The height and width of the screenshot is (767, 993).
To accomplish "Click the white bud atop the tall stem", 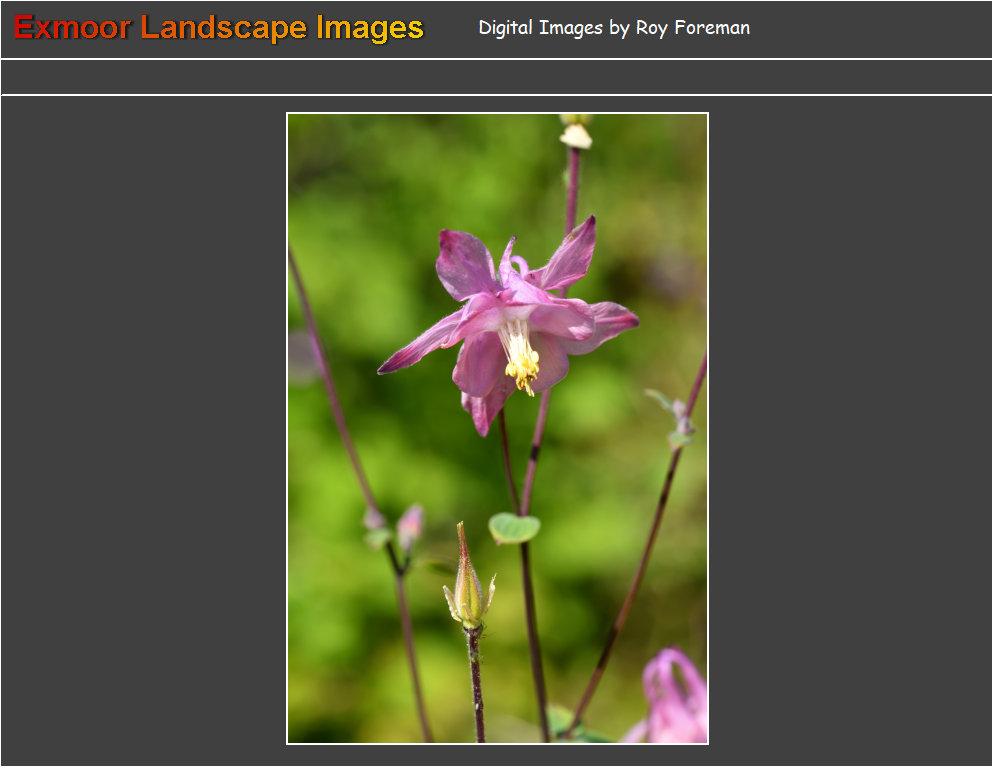I will [x=576, y=135].
